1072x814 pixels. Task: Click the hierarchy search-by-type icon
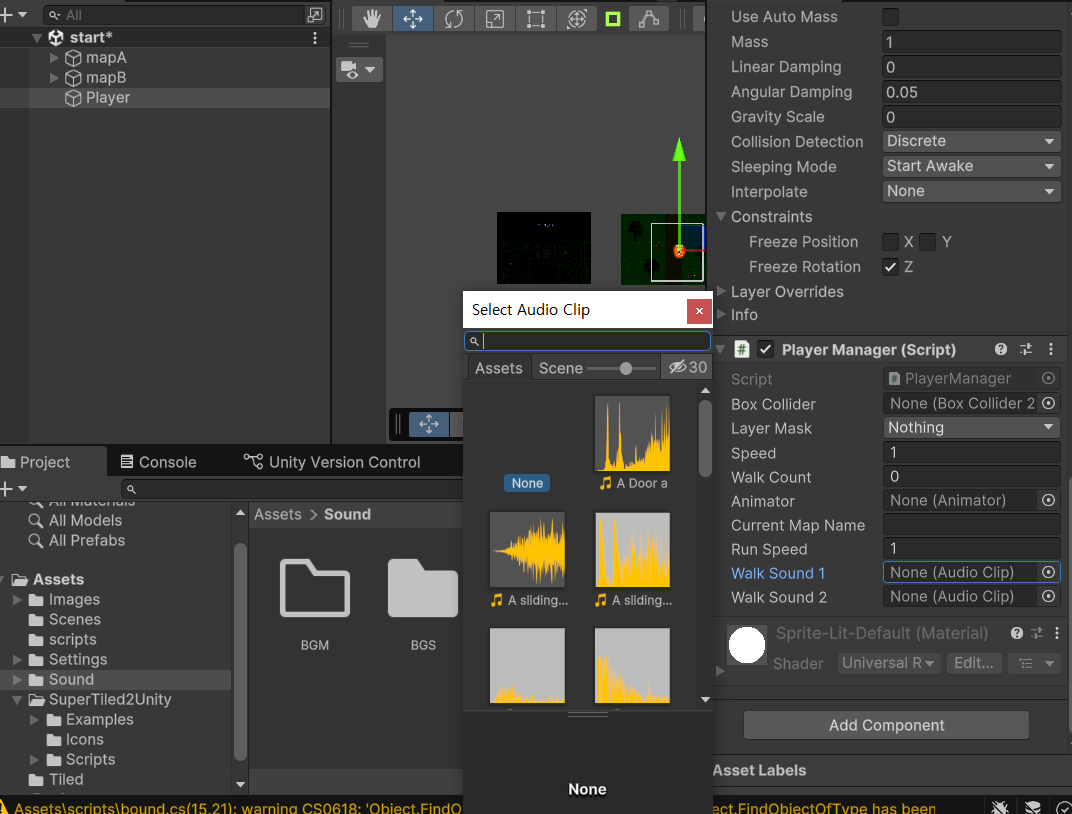314,14
